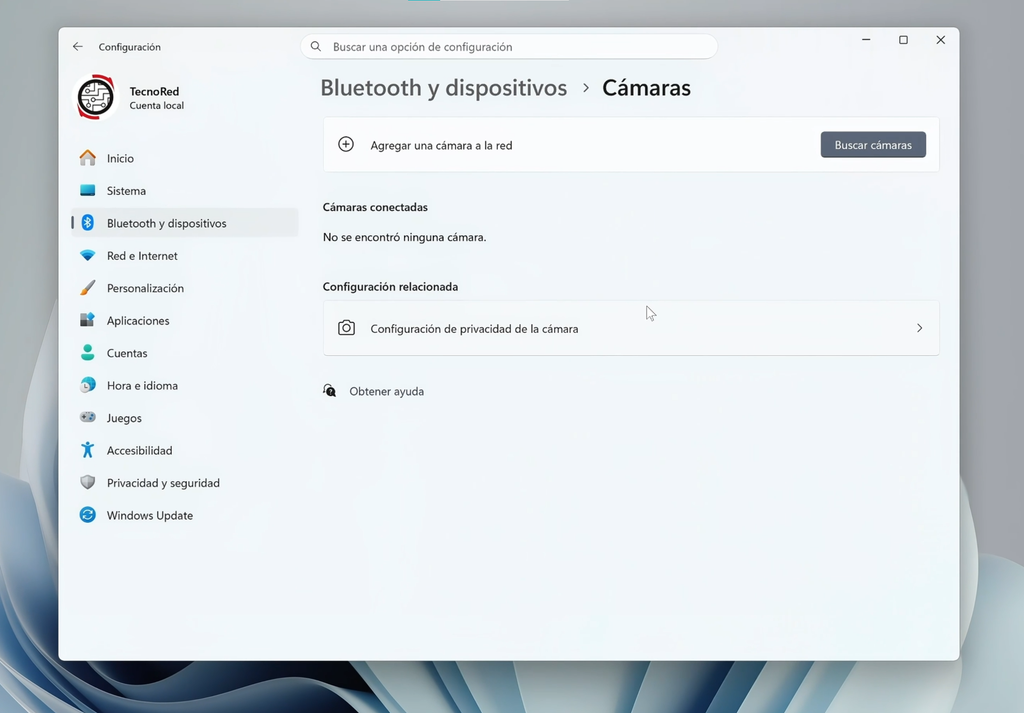The width and height of the screenshot is (1024, 713).
Task: Click the Accesibilidad figure icon
Action: [88, 450]
